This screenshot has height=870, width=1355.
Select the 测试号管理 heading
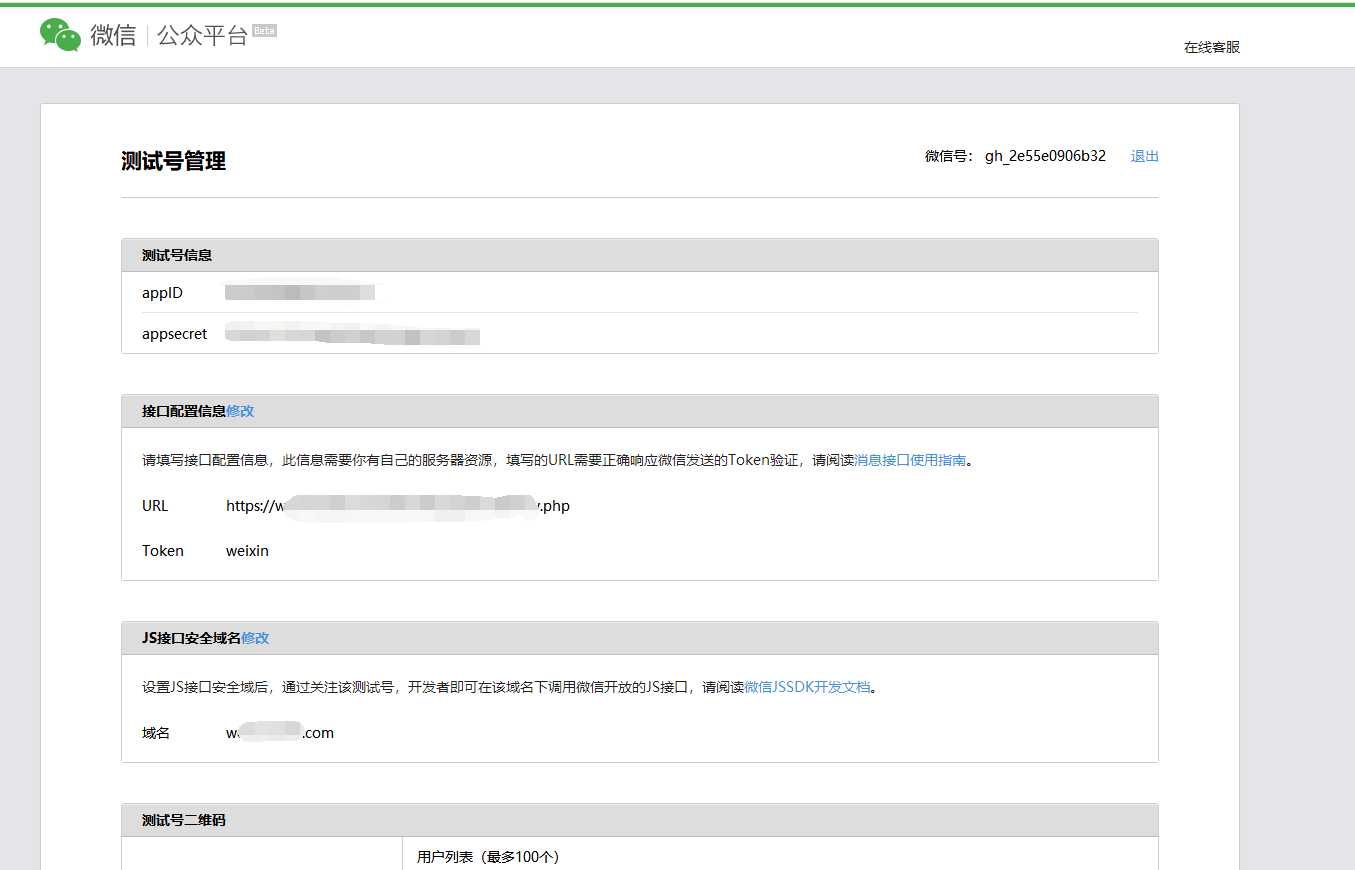(x=173, y=161)
